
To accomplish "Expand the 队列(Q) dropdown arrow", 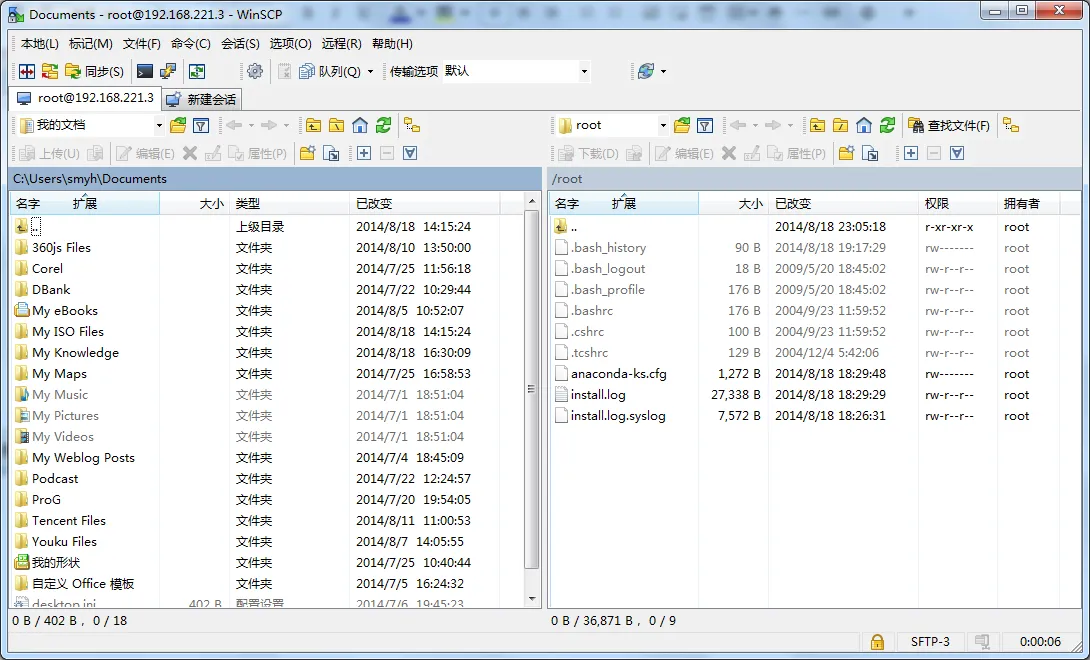I will tap(370, 71).
